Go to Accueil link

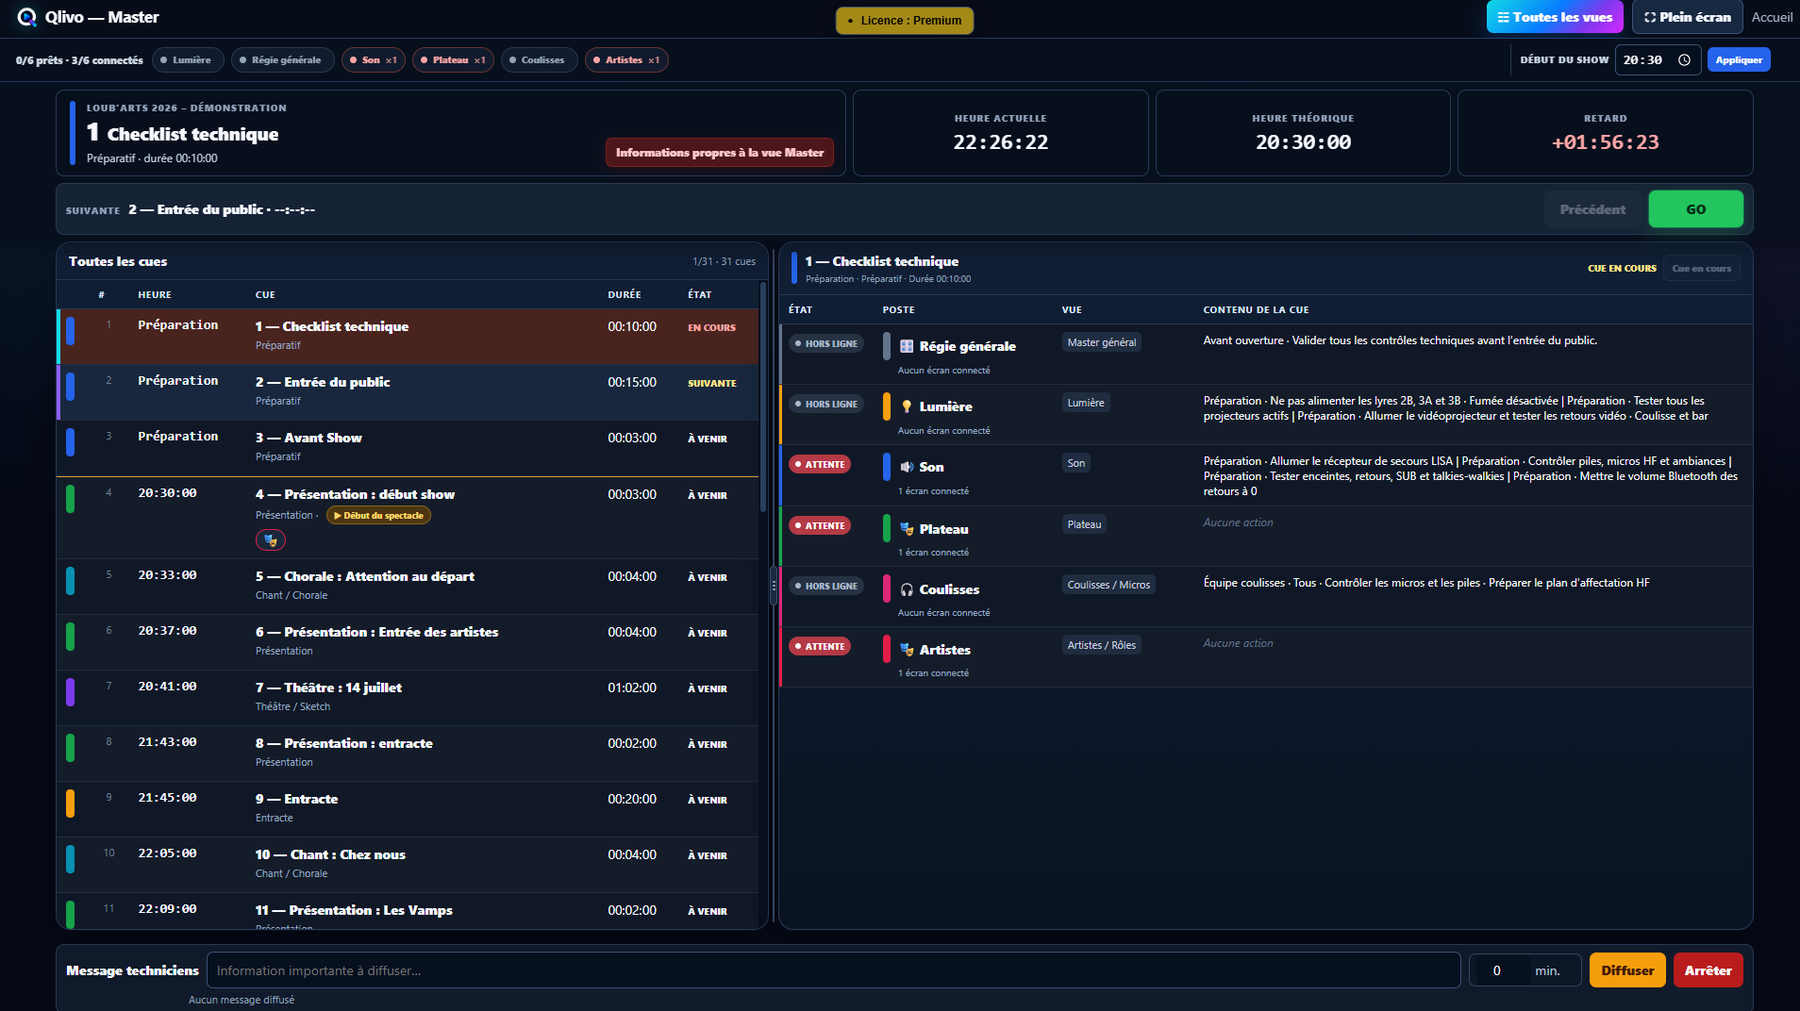pos(1772,17)
